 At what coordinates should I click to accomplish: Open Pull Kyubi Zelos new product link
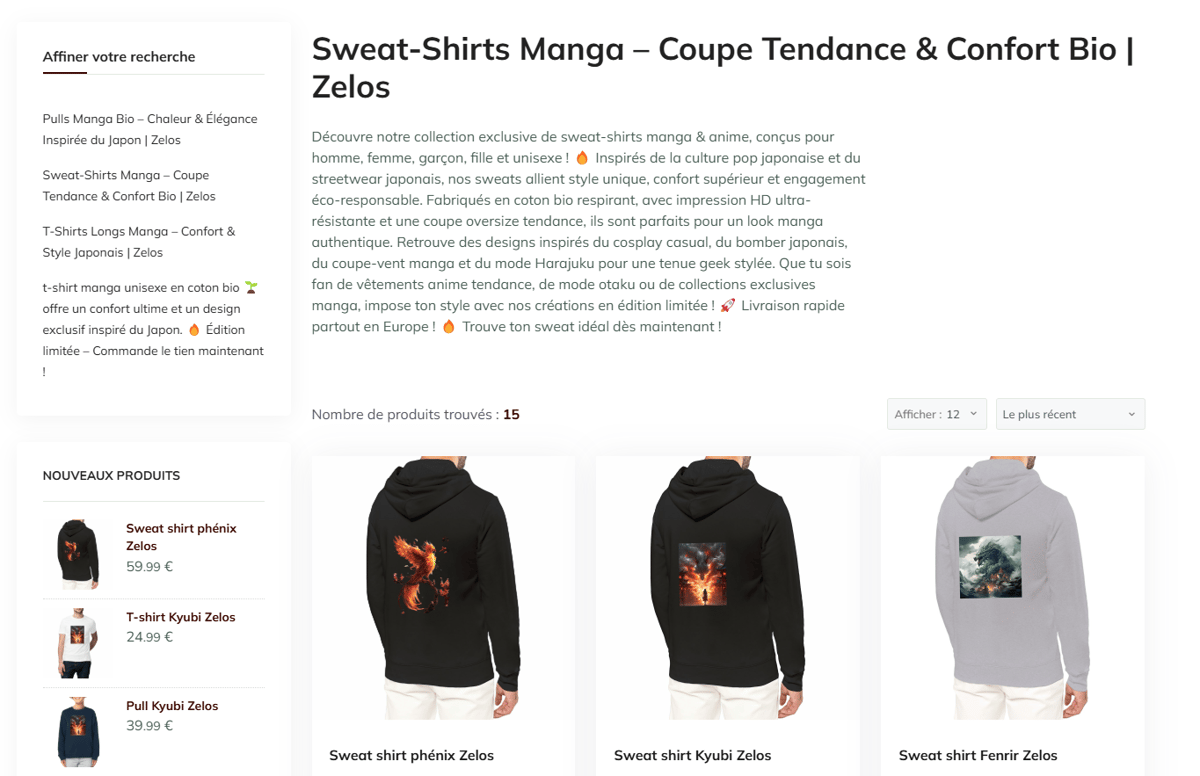[x=172, y=706]
